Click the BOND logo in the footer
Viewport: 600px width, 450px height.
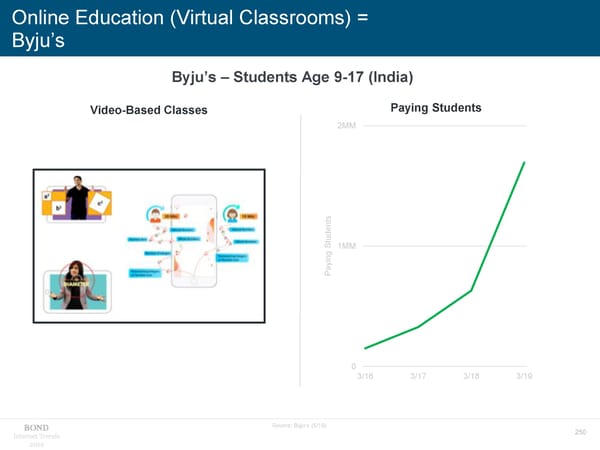[x=36, y=428]
